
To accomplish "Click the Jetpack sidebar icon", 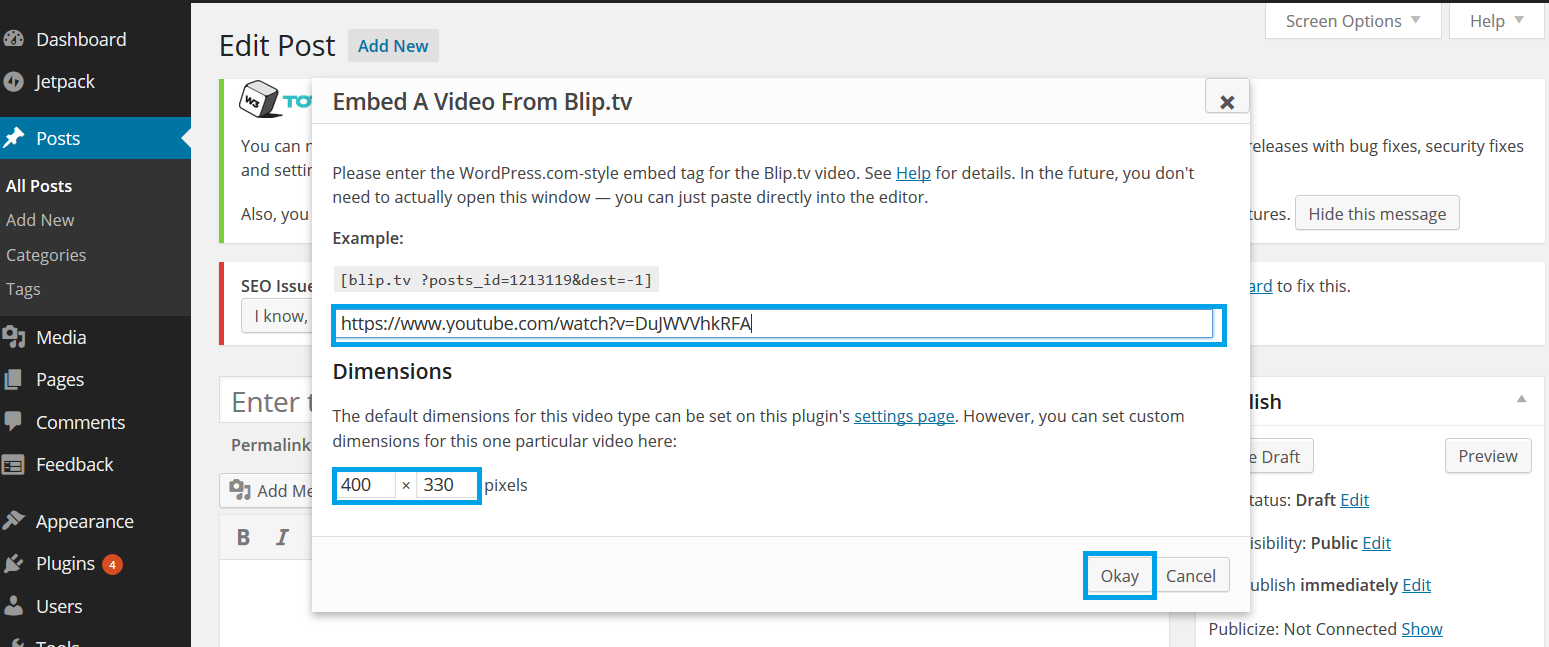I will [x=14, y=82].
